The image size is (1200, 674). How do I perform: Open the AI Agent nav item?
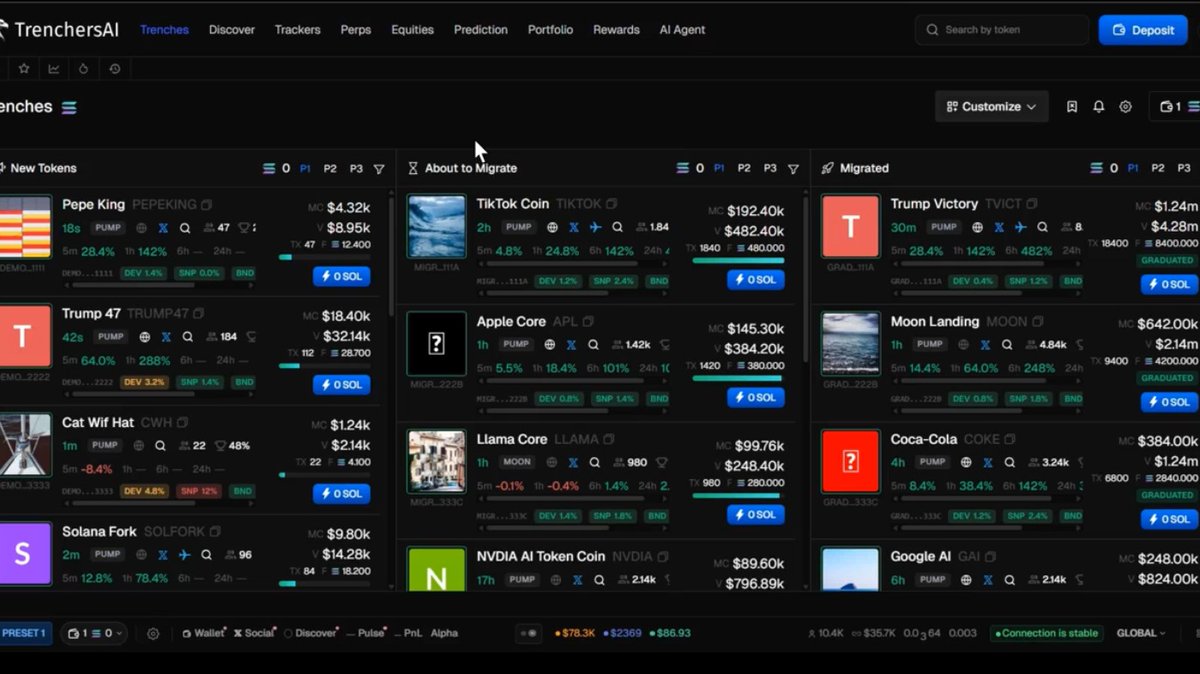pyautogui.click(x=682, y=30)
